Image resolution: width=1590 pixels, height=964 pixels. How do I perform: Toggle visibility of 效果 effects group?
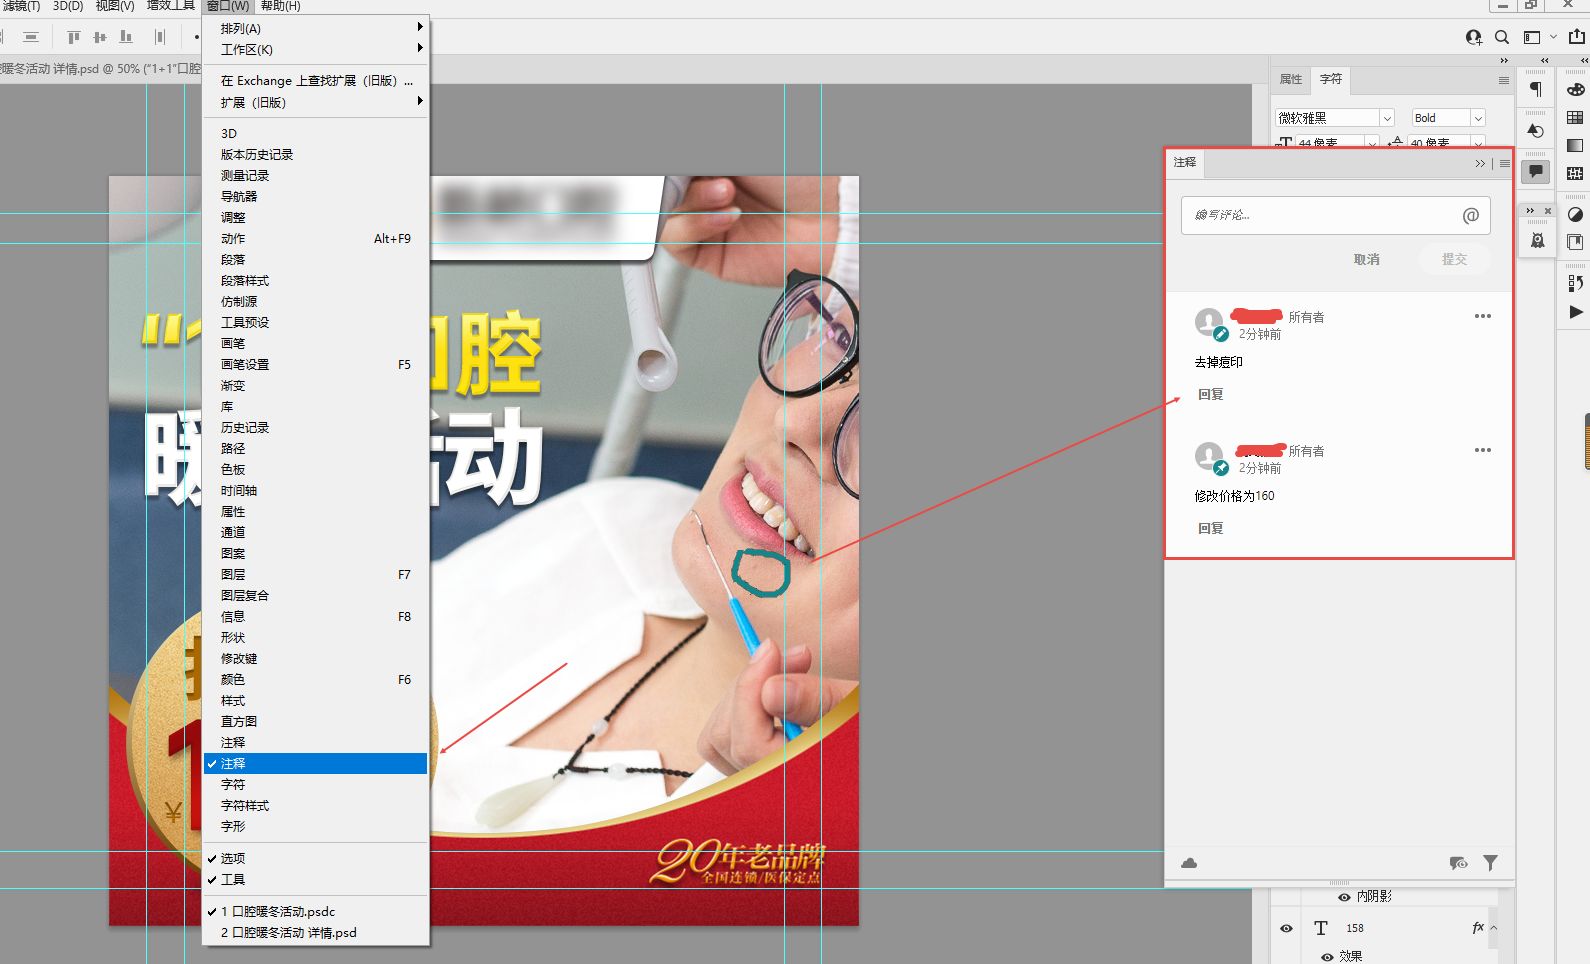[1327, 957]
